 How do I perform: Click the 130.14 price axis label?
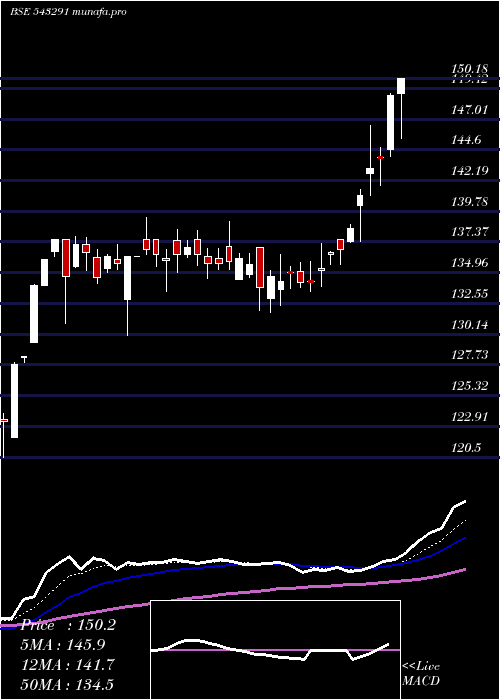(x=470, y=325)
